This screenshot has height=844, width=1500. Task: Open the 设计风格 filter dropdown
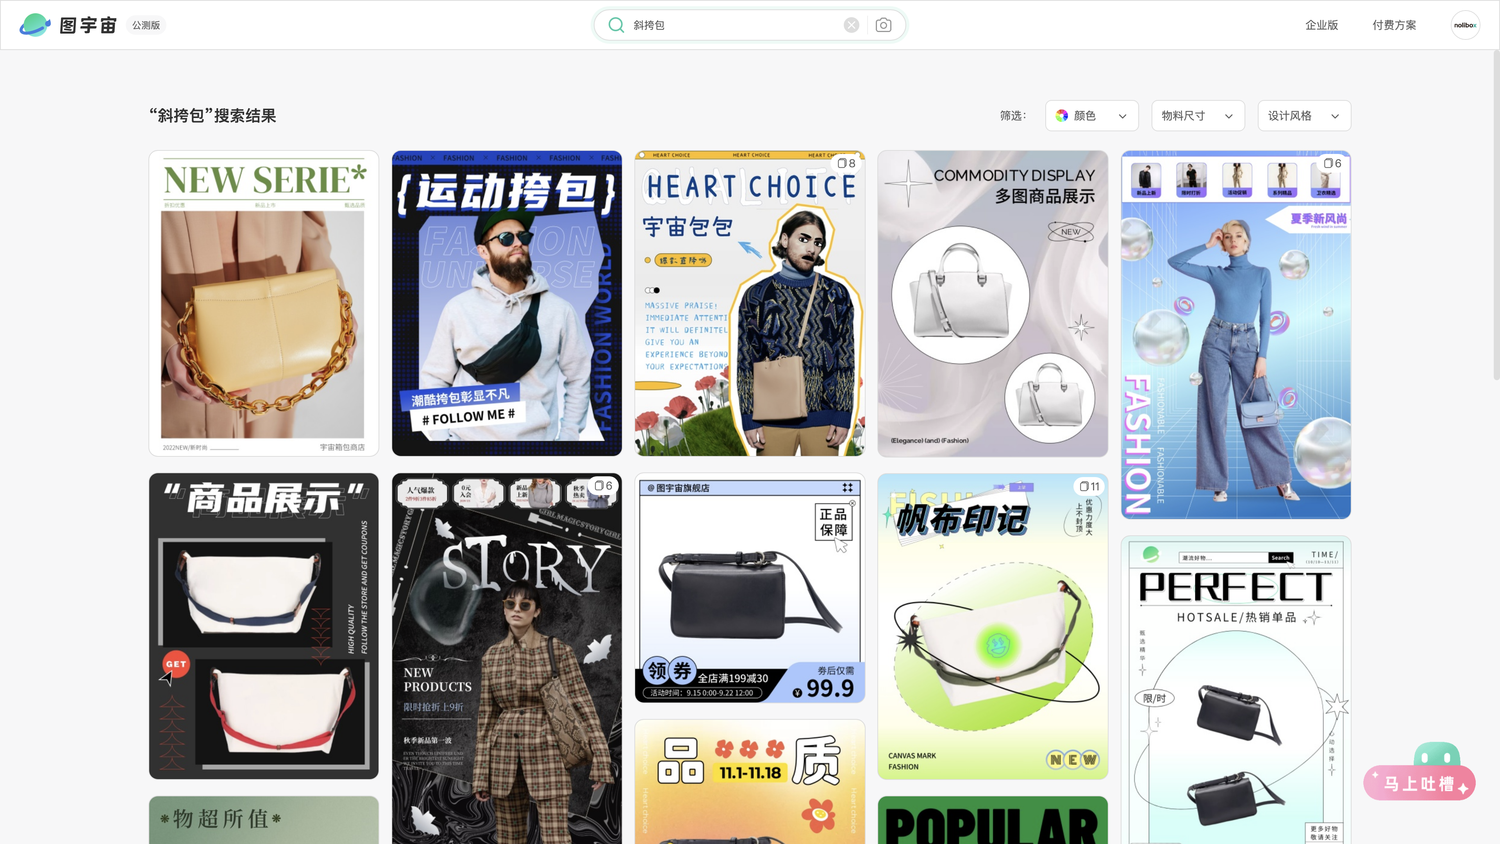[x=1304, y=116]
